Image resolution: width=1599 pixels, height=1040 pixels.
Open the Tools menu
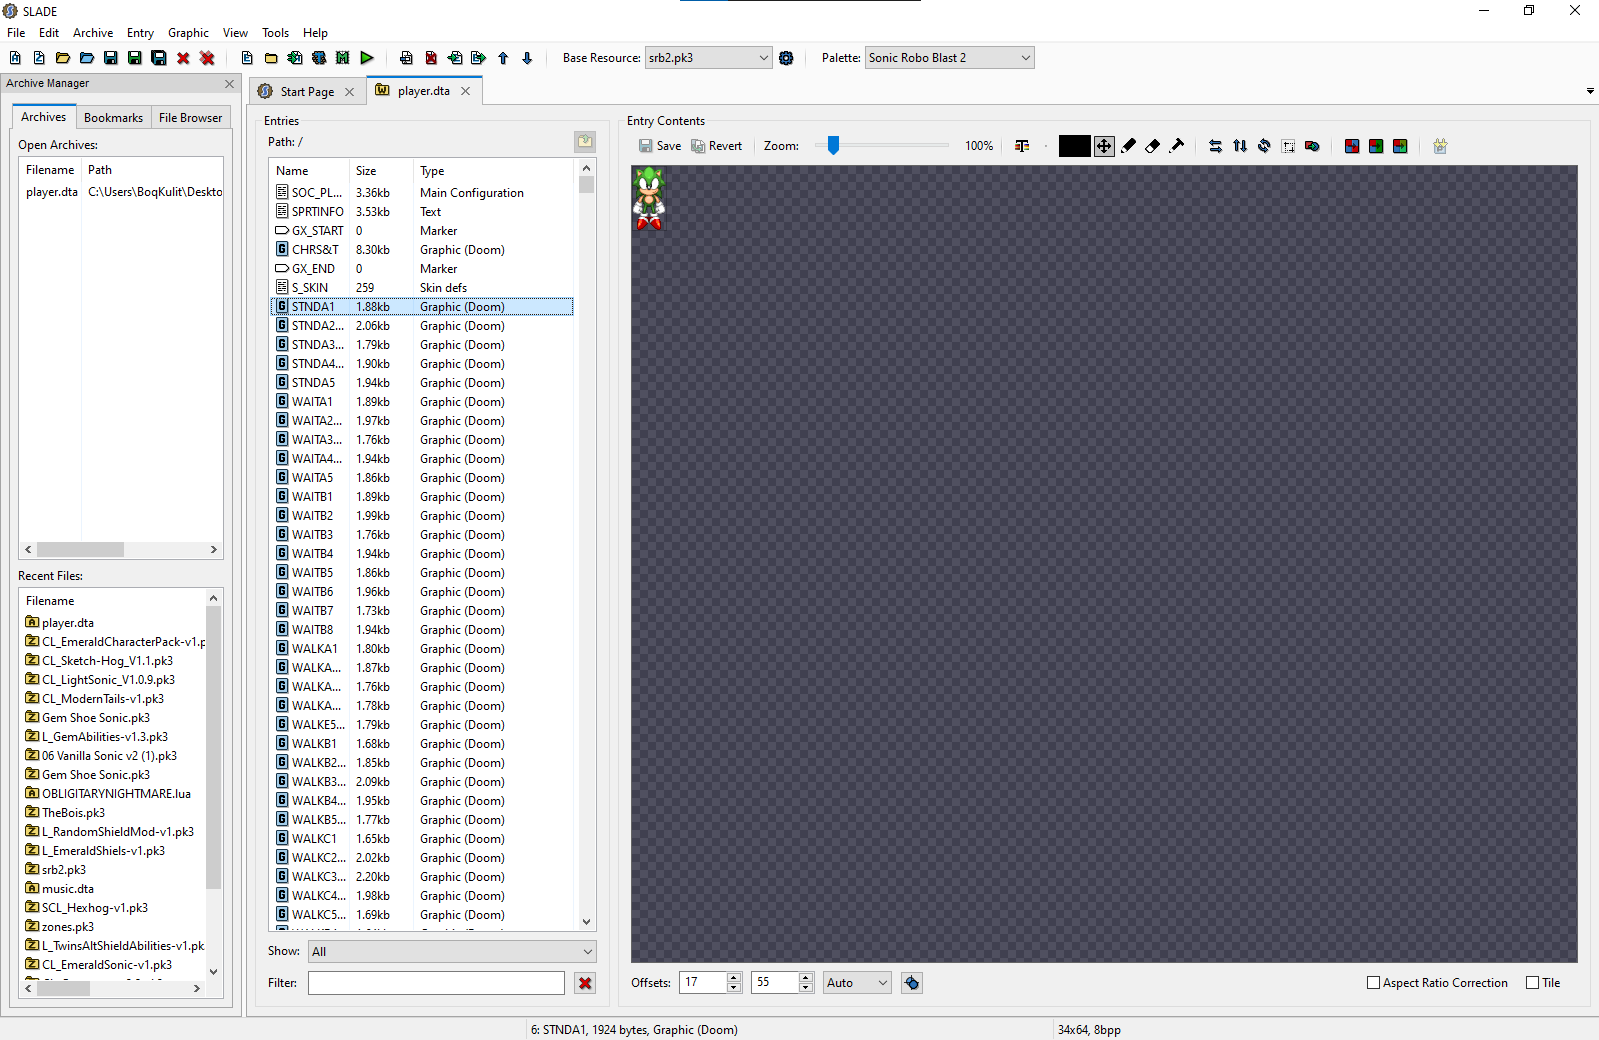pyautogui.click(x=275, y=33)
